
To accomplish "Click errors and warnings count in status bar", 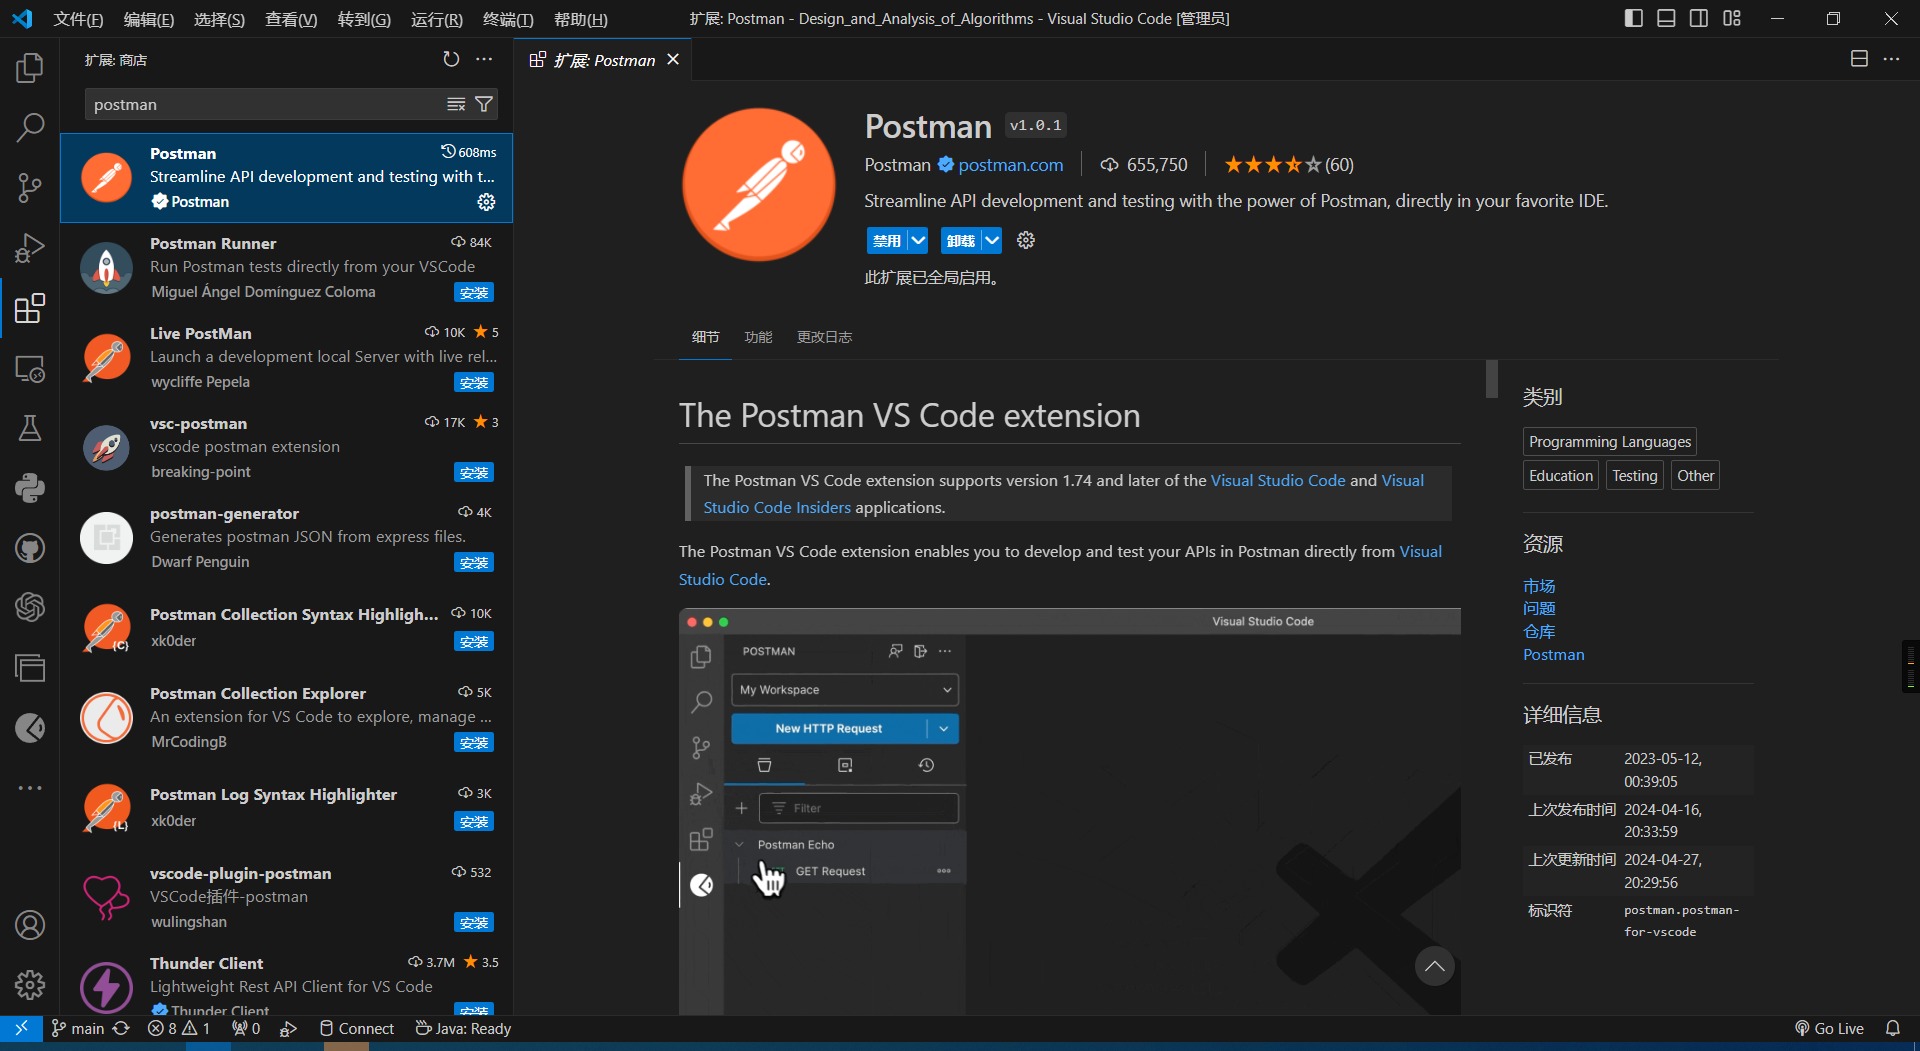I will (x=179, y=1028).
